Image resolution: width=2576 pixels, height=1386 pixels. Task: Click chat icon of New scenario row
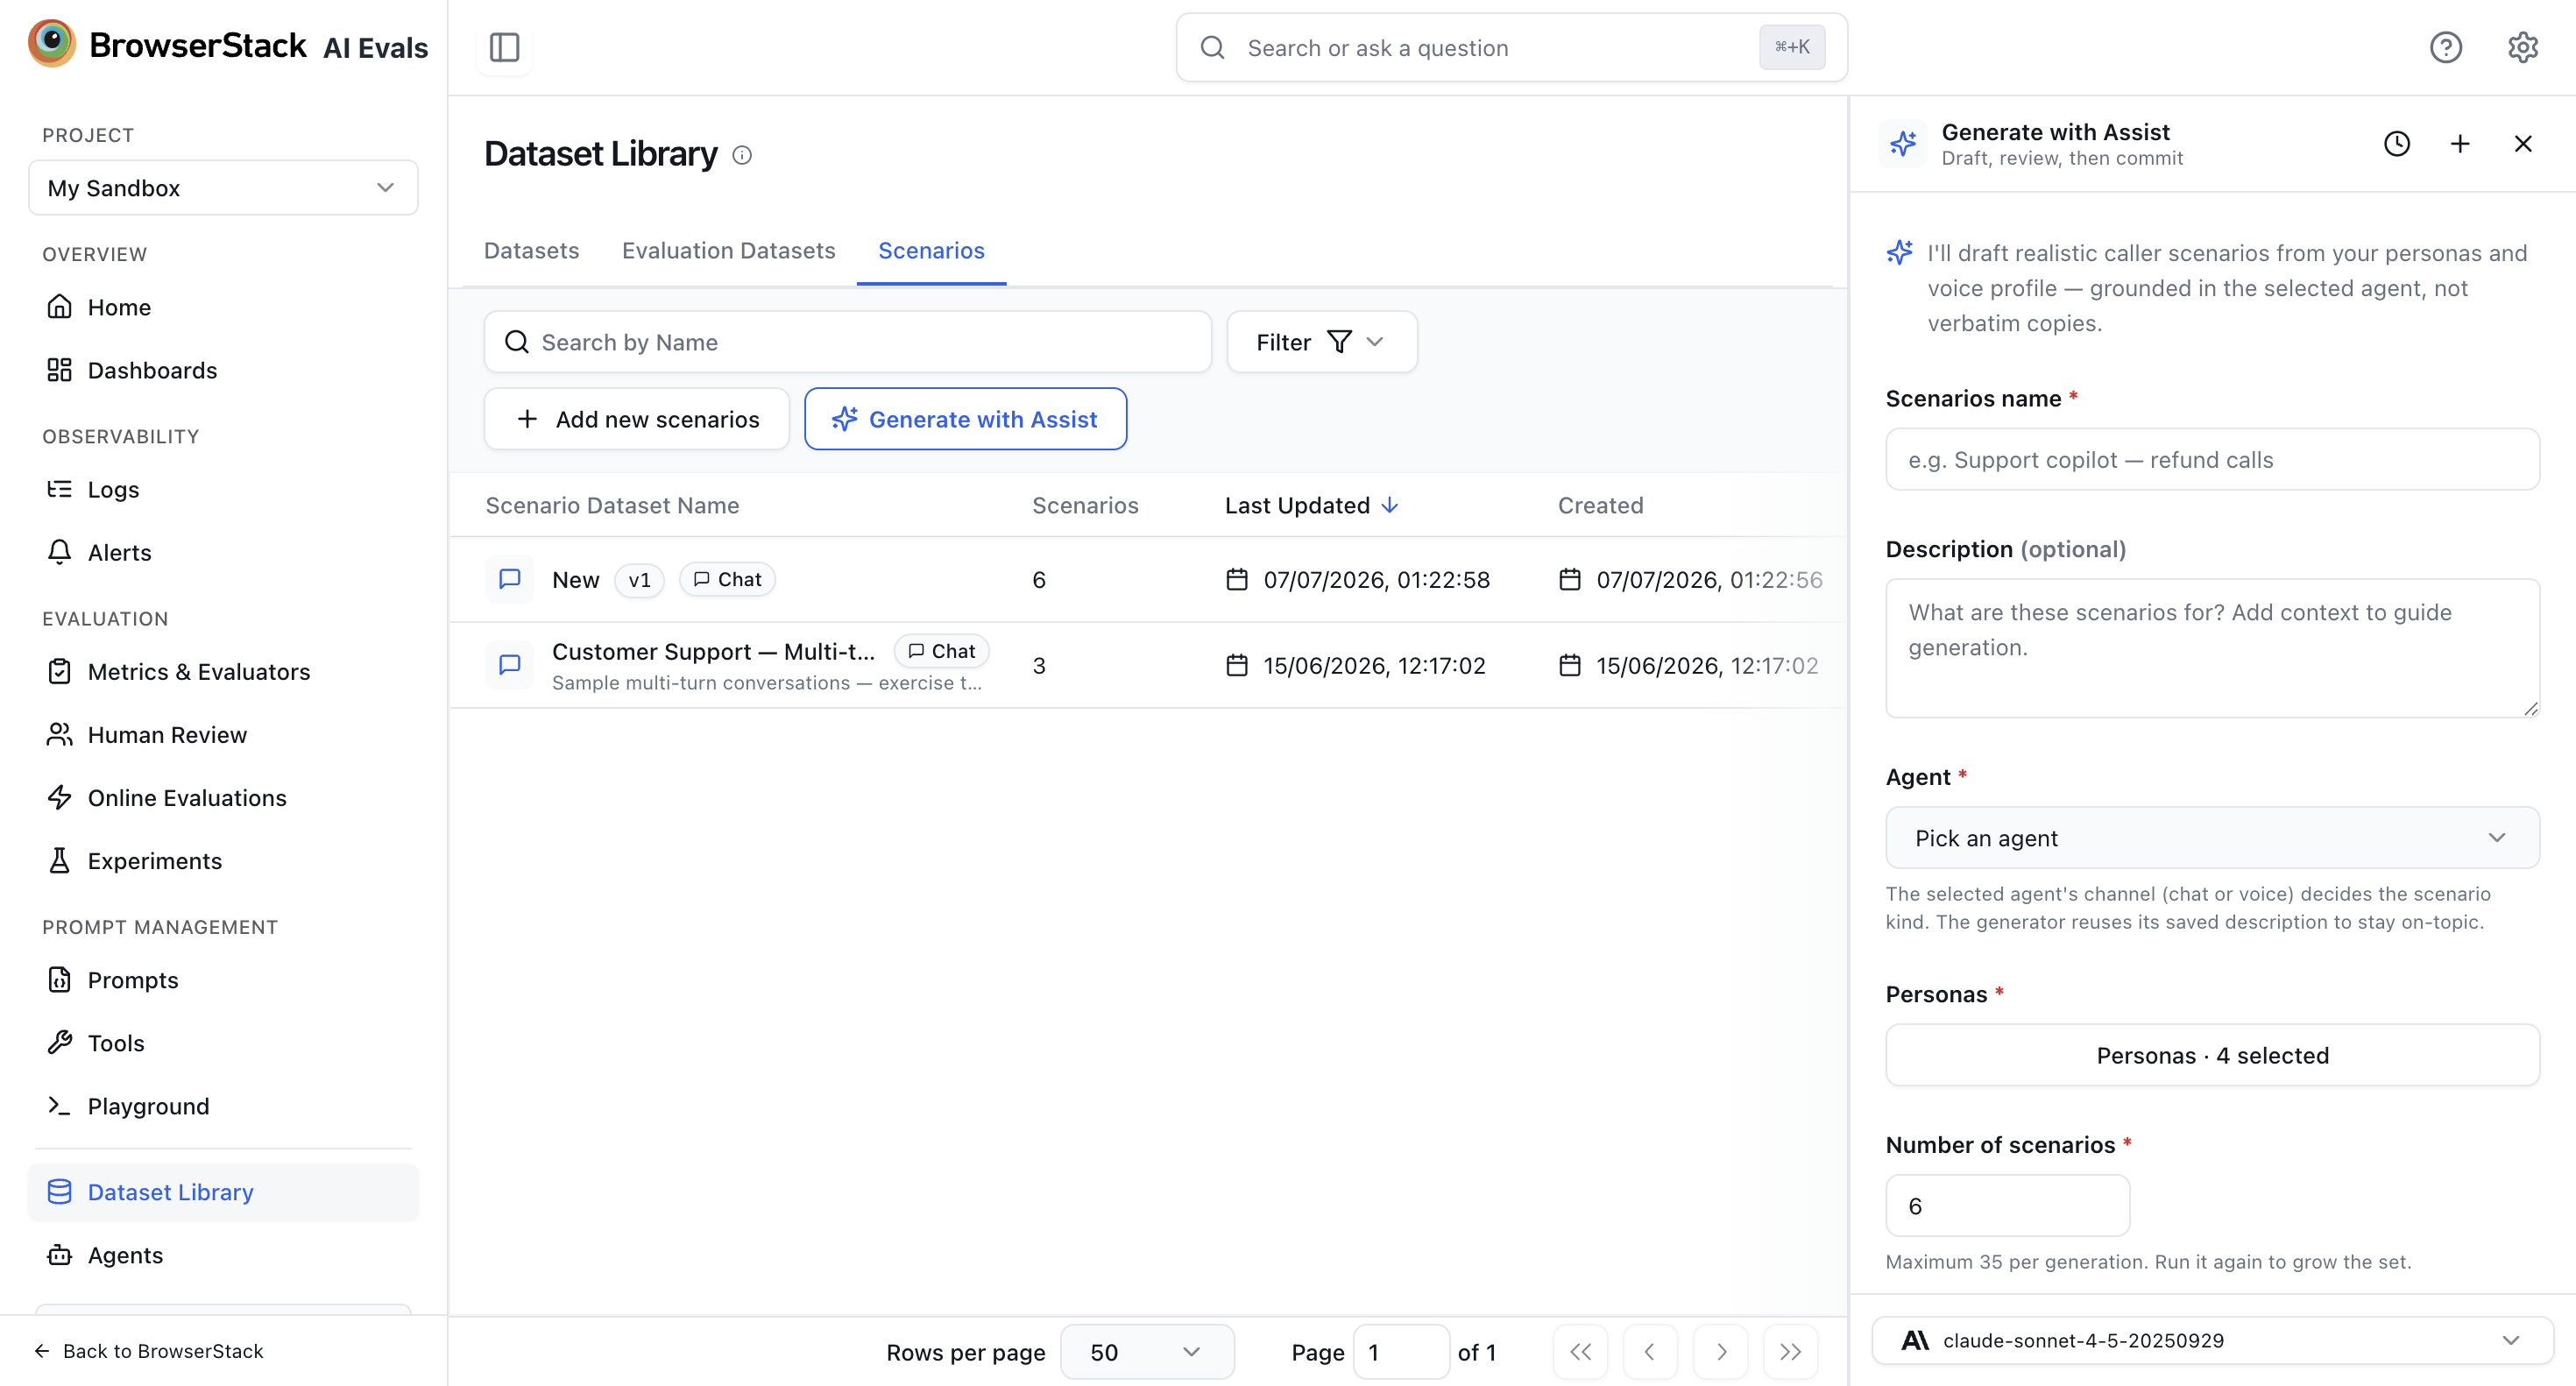[510, 579]
